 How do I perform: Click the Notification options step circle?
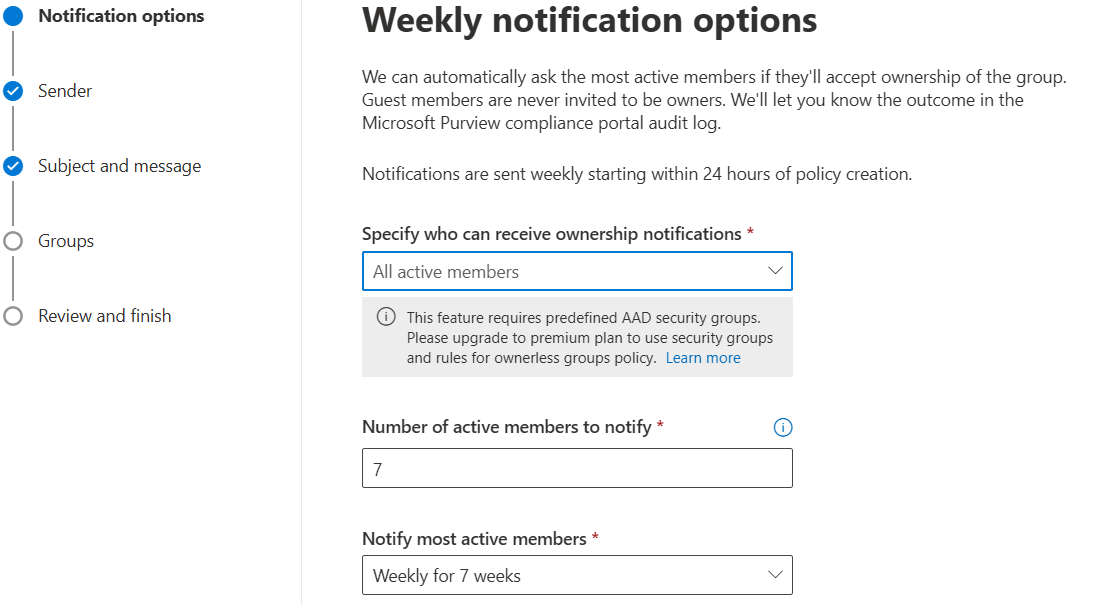[x=13, y=16]
